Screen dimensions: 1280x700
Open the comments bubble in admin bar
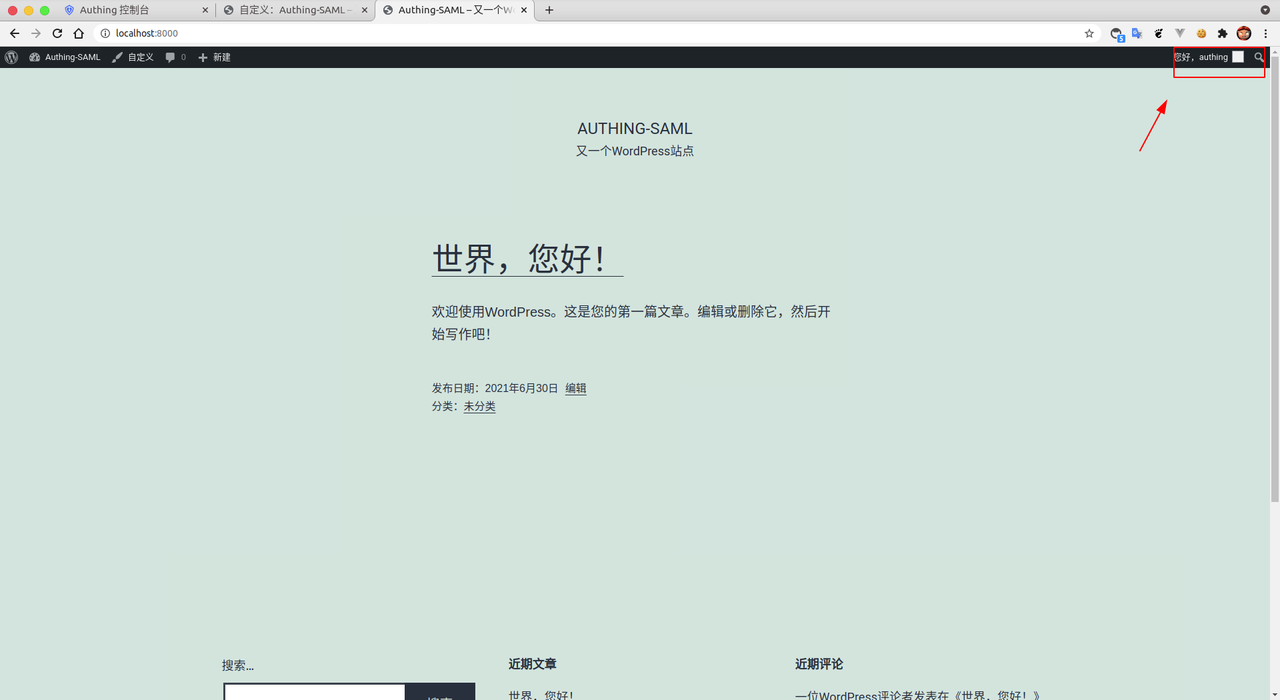tap(176, 57)
